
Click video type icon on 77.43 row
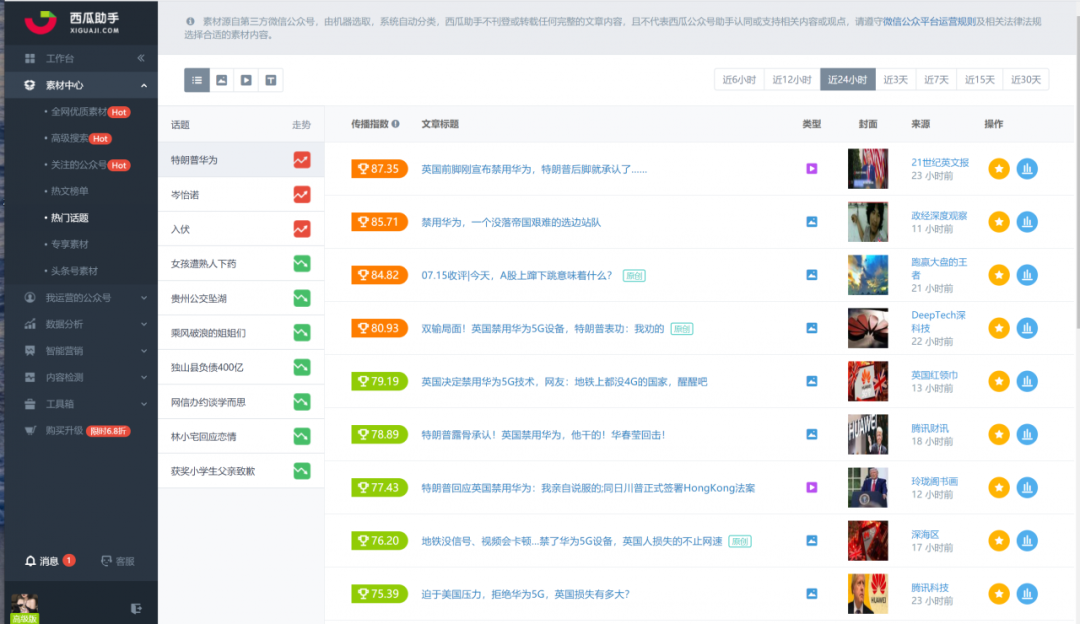point(812,488)
